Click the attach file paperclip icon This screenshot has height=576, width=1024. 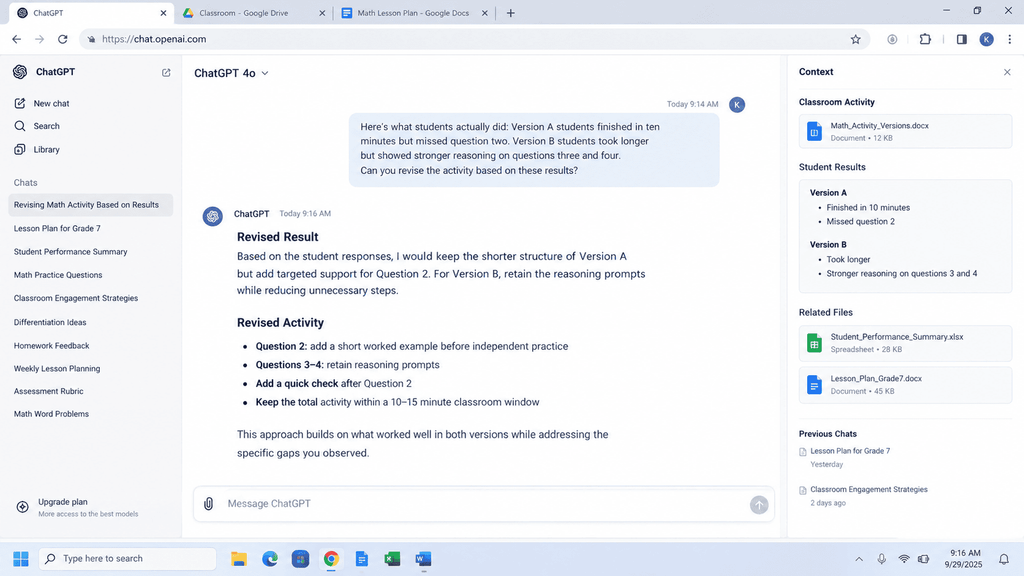point(208,504)
